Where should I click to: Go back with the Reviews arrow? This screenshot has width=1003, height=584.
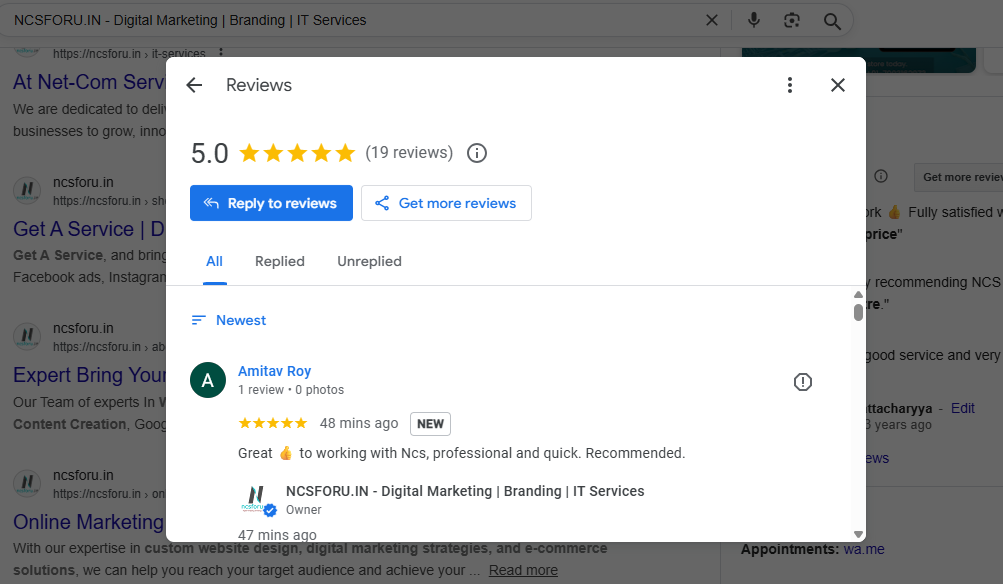(194, 85)
